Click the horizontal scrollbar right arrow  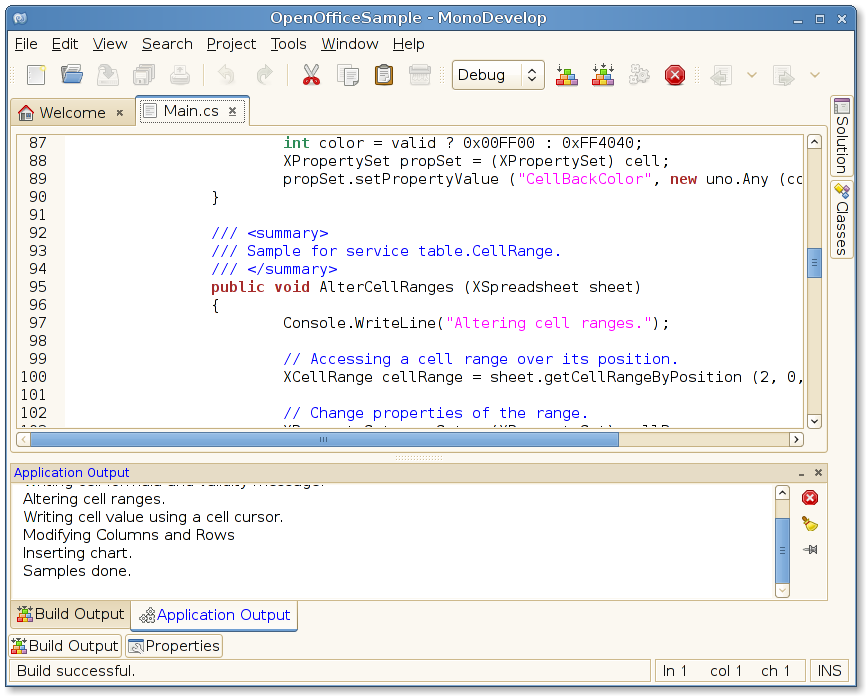[x=796, y=440]
